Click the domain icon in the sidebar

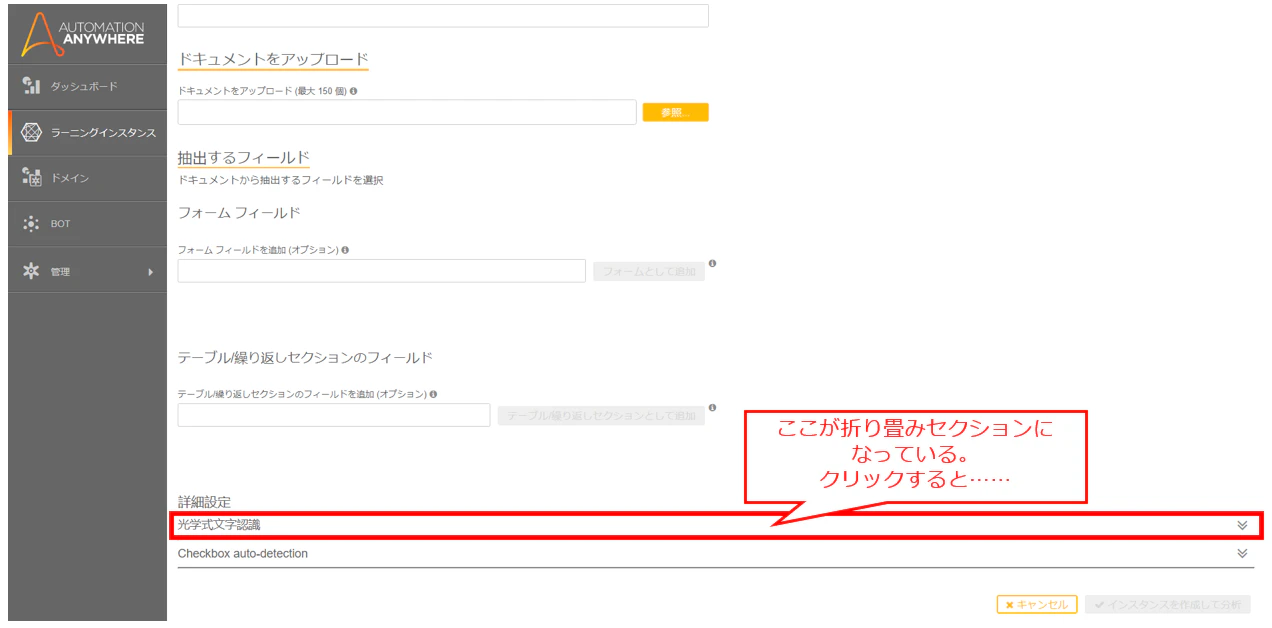point(31,178)
